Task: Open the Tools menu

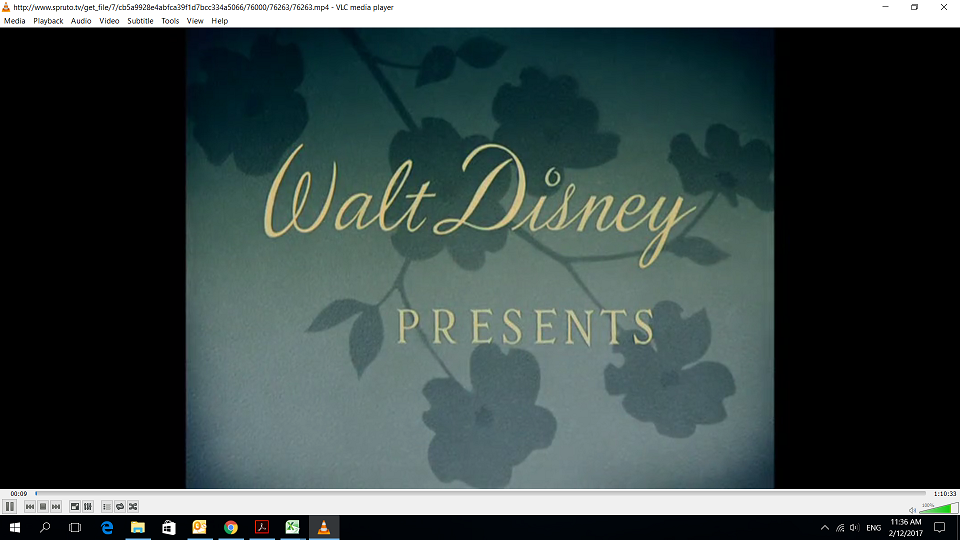Action: [170, 21]
